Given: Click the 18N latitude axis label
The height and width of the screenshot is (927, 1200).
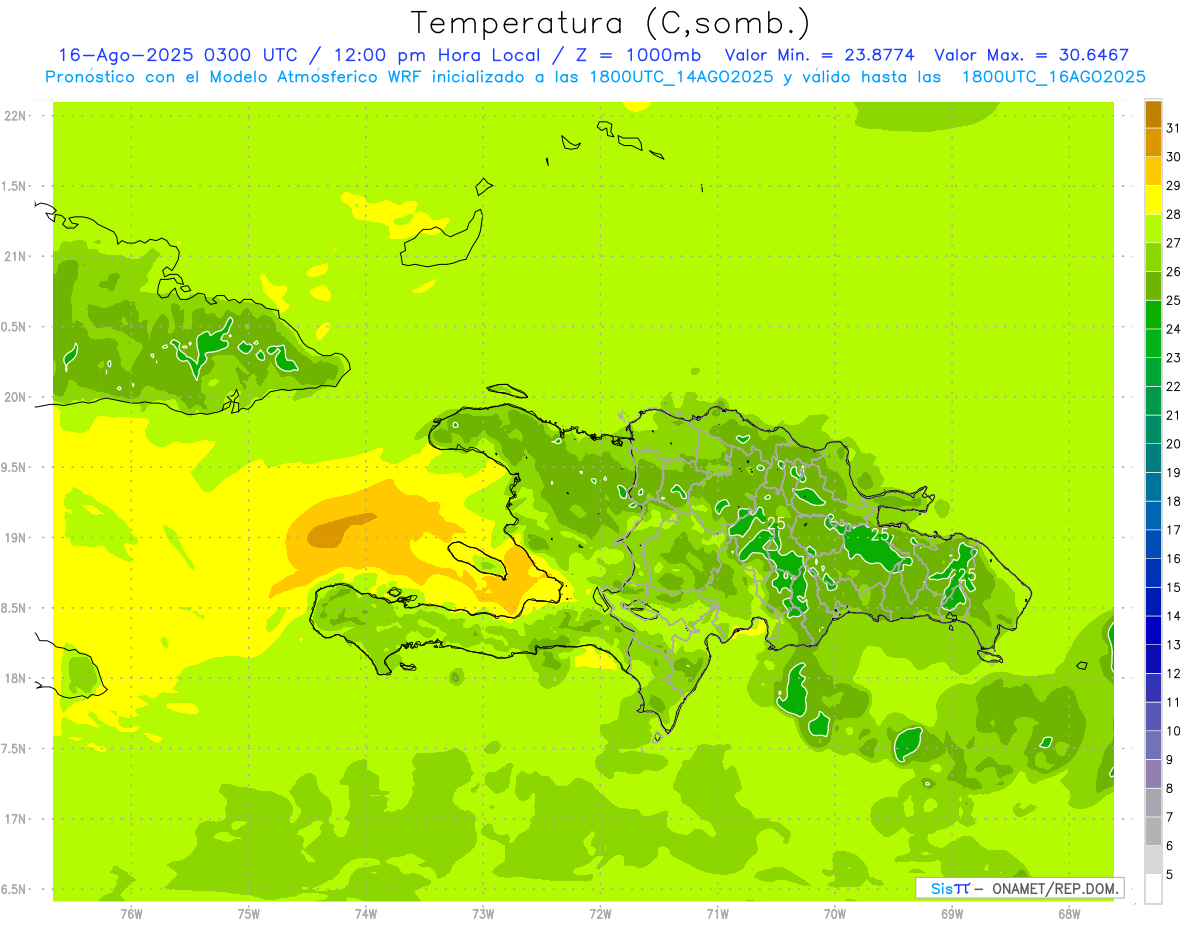Looking at the screenshot, I should [x=16, y=679].
